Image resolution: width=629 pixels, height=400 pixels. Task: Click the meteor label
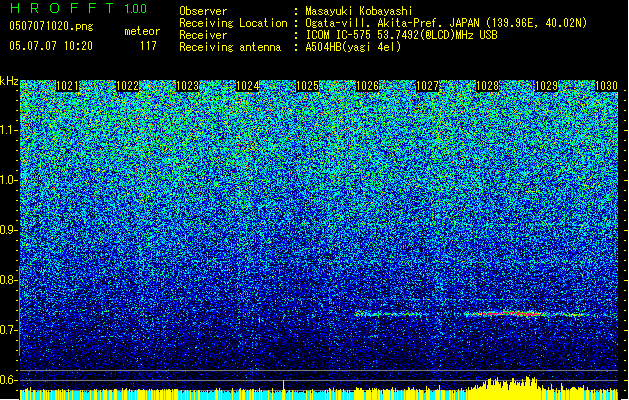click(x=142, y=31)
